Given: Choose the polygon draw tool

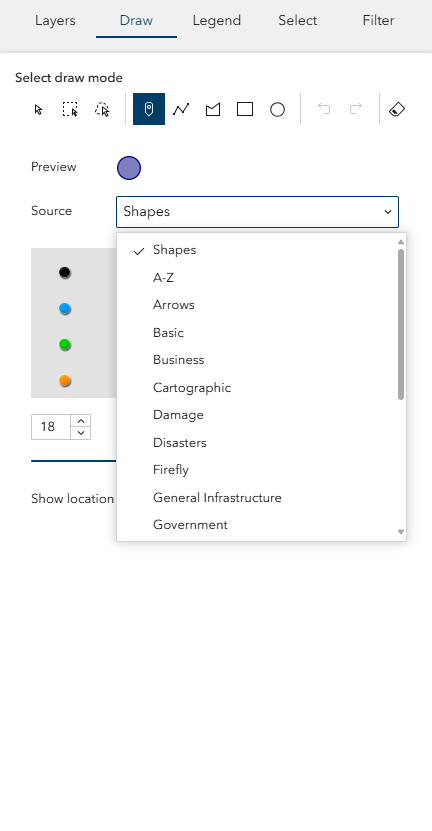Looking at the screenshot, I should (213, 109).
